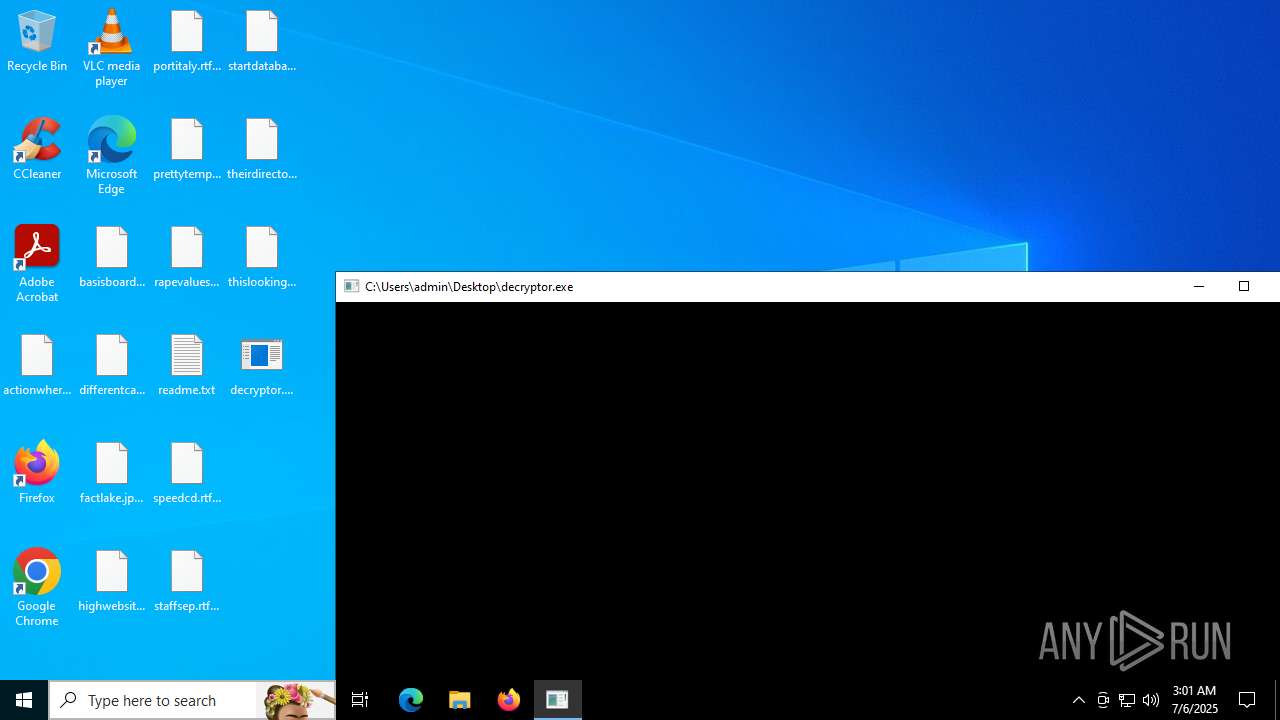Screen dimensions: 1280x720
Task: Open Google Chrome desktop shortcut
Action: tap(37, 588)
